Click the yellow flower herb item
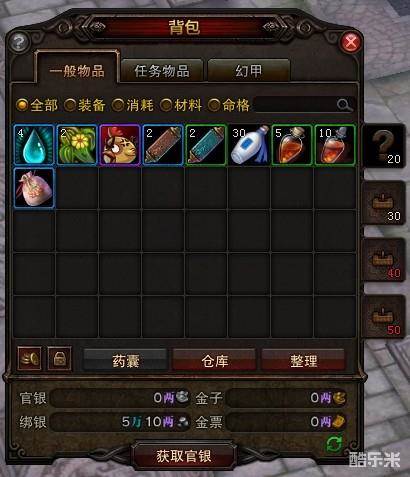Image resolution: width=410 pixels, height=477 pixels. point(77,145)
